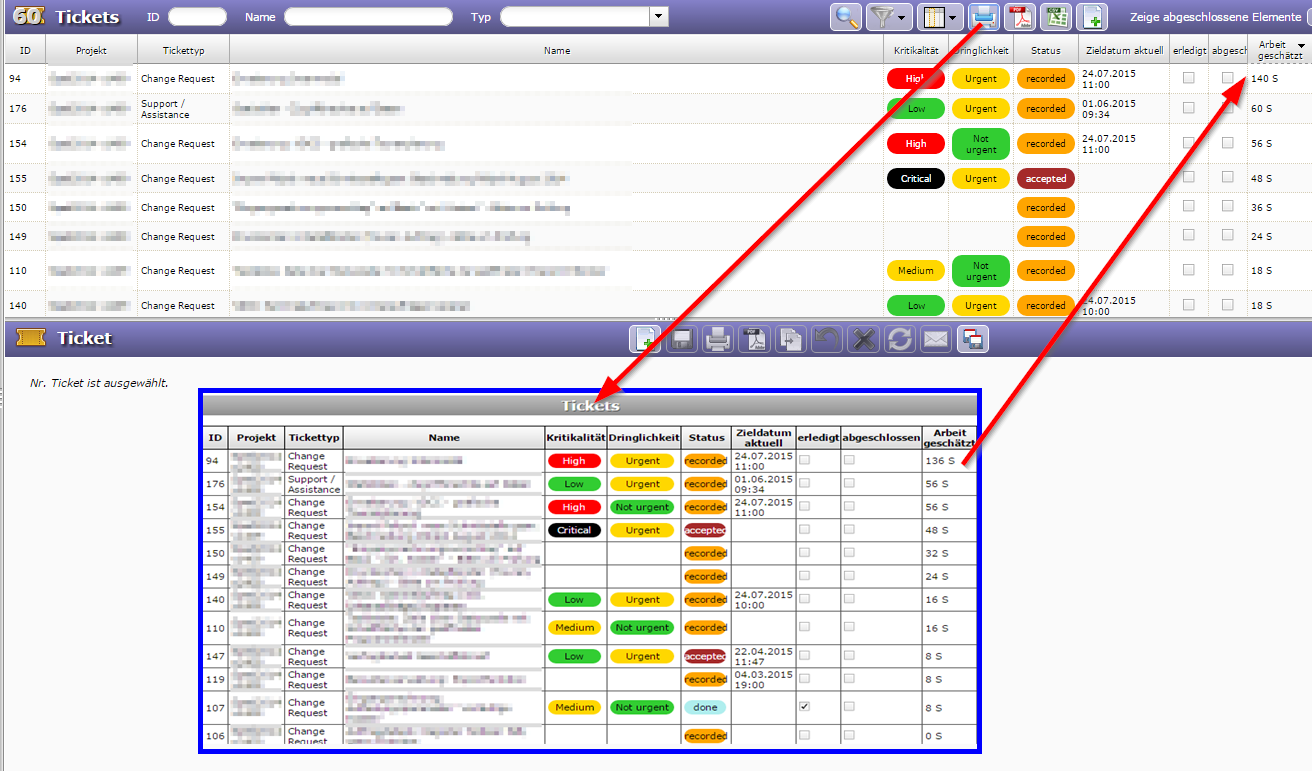Click the 24.07.2015 10:00 target date of ticket 140 in top list
The width and height of the screenshot is (1312, 771).
pyautogui.click(x=1109, y=305)
